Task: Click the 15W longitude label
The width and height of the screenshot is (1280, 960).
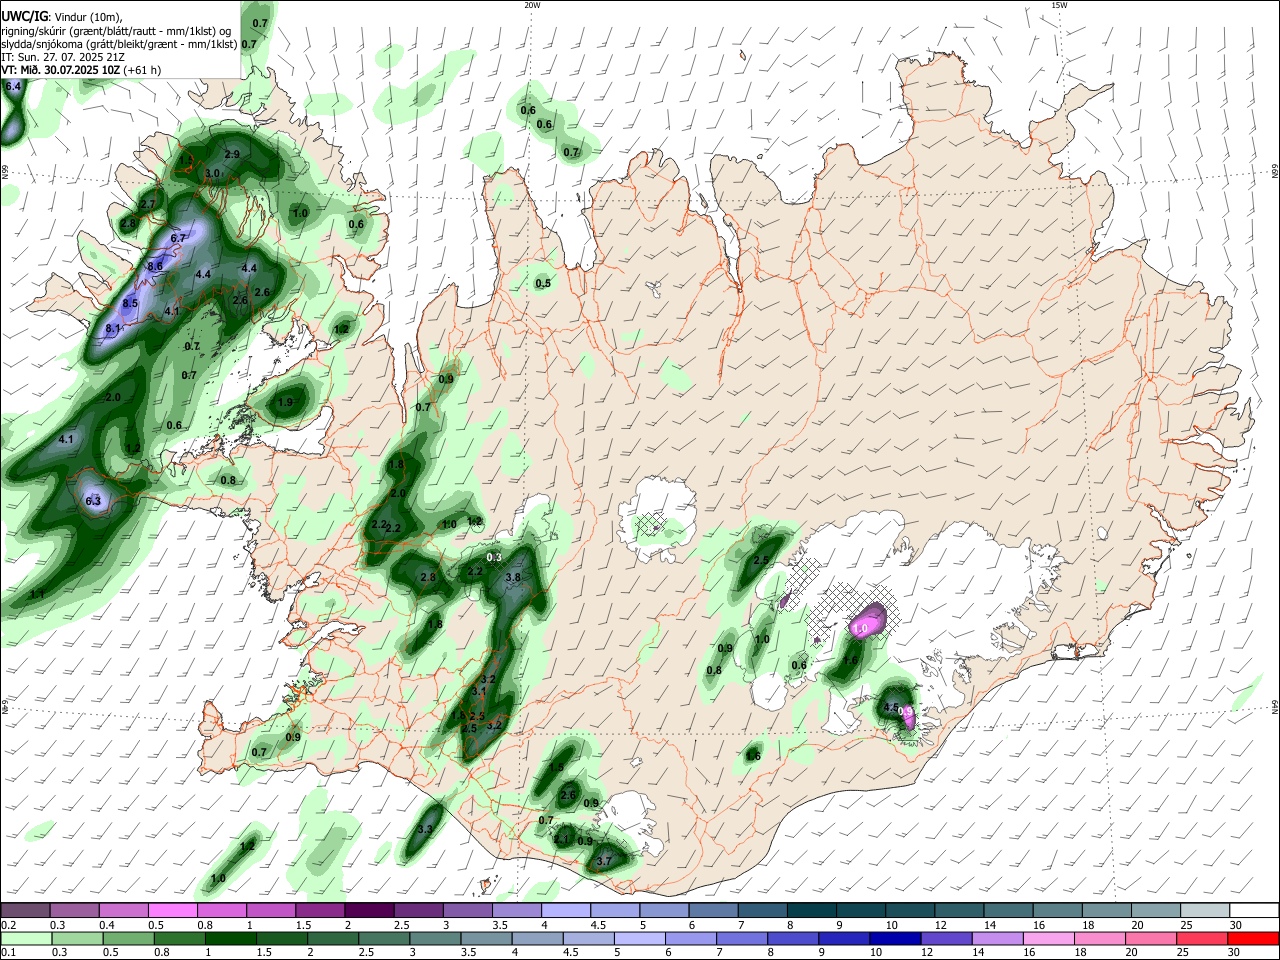Action: coord(1059,5)
